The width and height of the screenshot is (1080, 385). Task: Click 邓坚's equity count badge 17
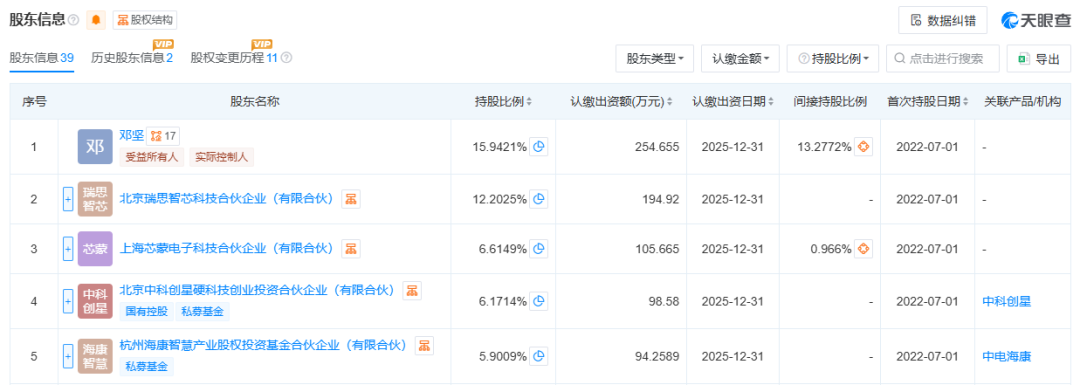pyautogui.click(x=163, y=136)
